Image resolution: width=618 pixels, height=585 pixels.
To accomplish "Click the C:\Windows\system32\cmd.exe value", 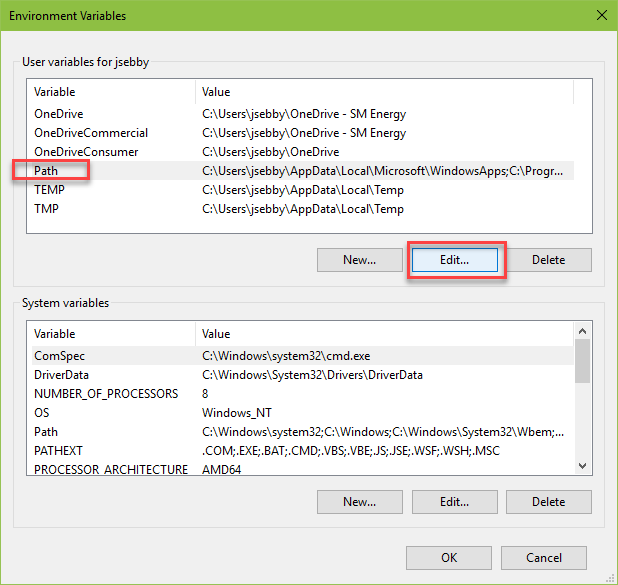I will pos(286,356).
